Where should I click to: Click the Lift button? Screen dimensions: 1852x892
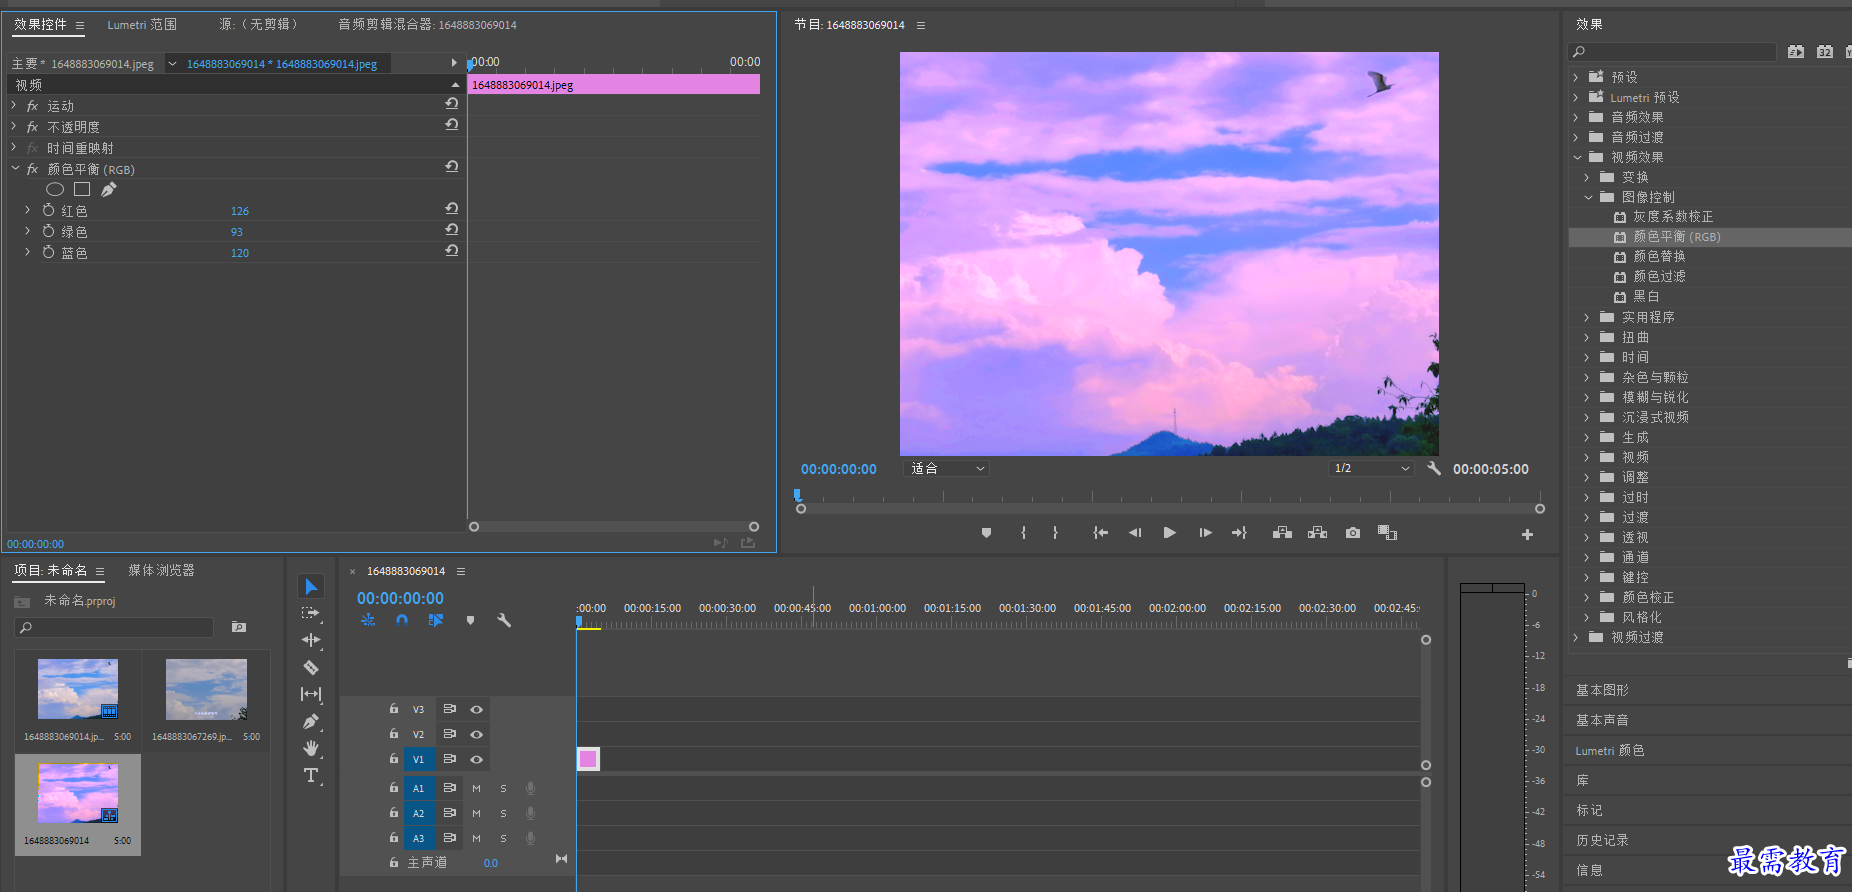1282,533
